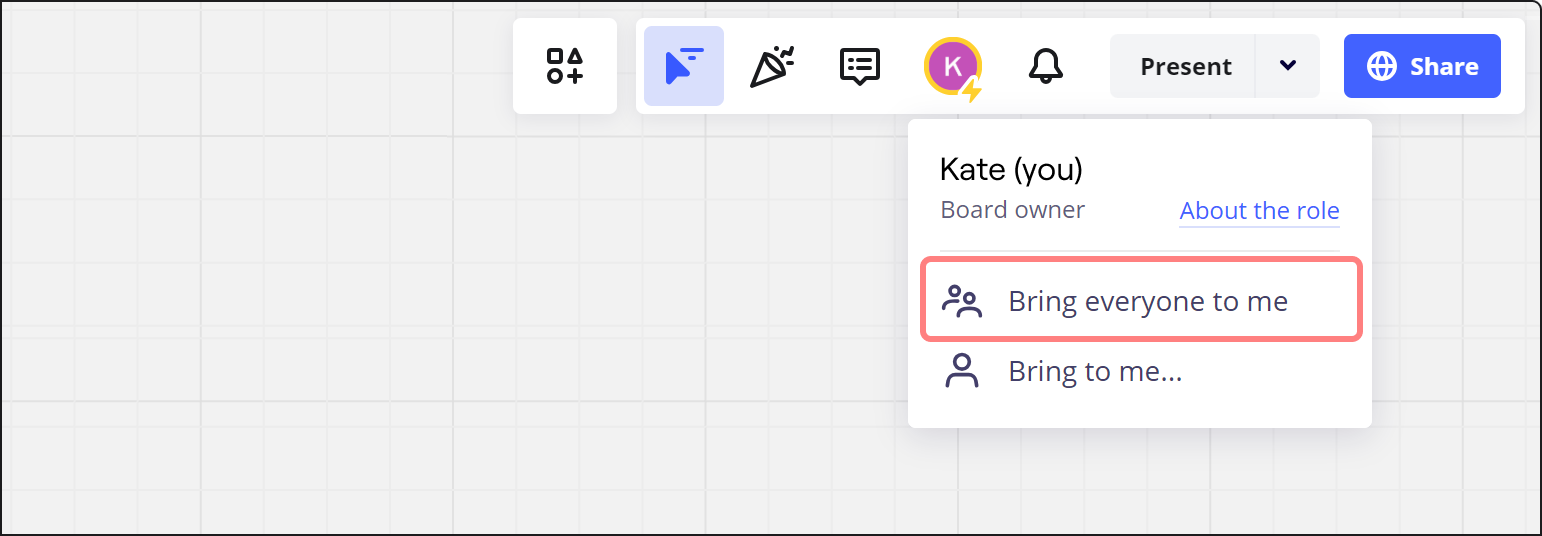This screenshot has height=536, width=1542.
Task: Click the globe icon on Share button
Action: tap(1381, 67)
